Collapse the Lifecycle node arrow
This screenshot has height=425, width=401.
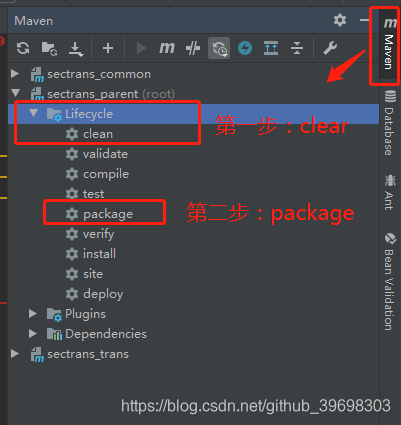pos(33,113)
